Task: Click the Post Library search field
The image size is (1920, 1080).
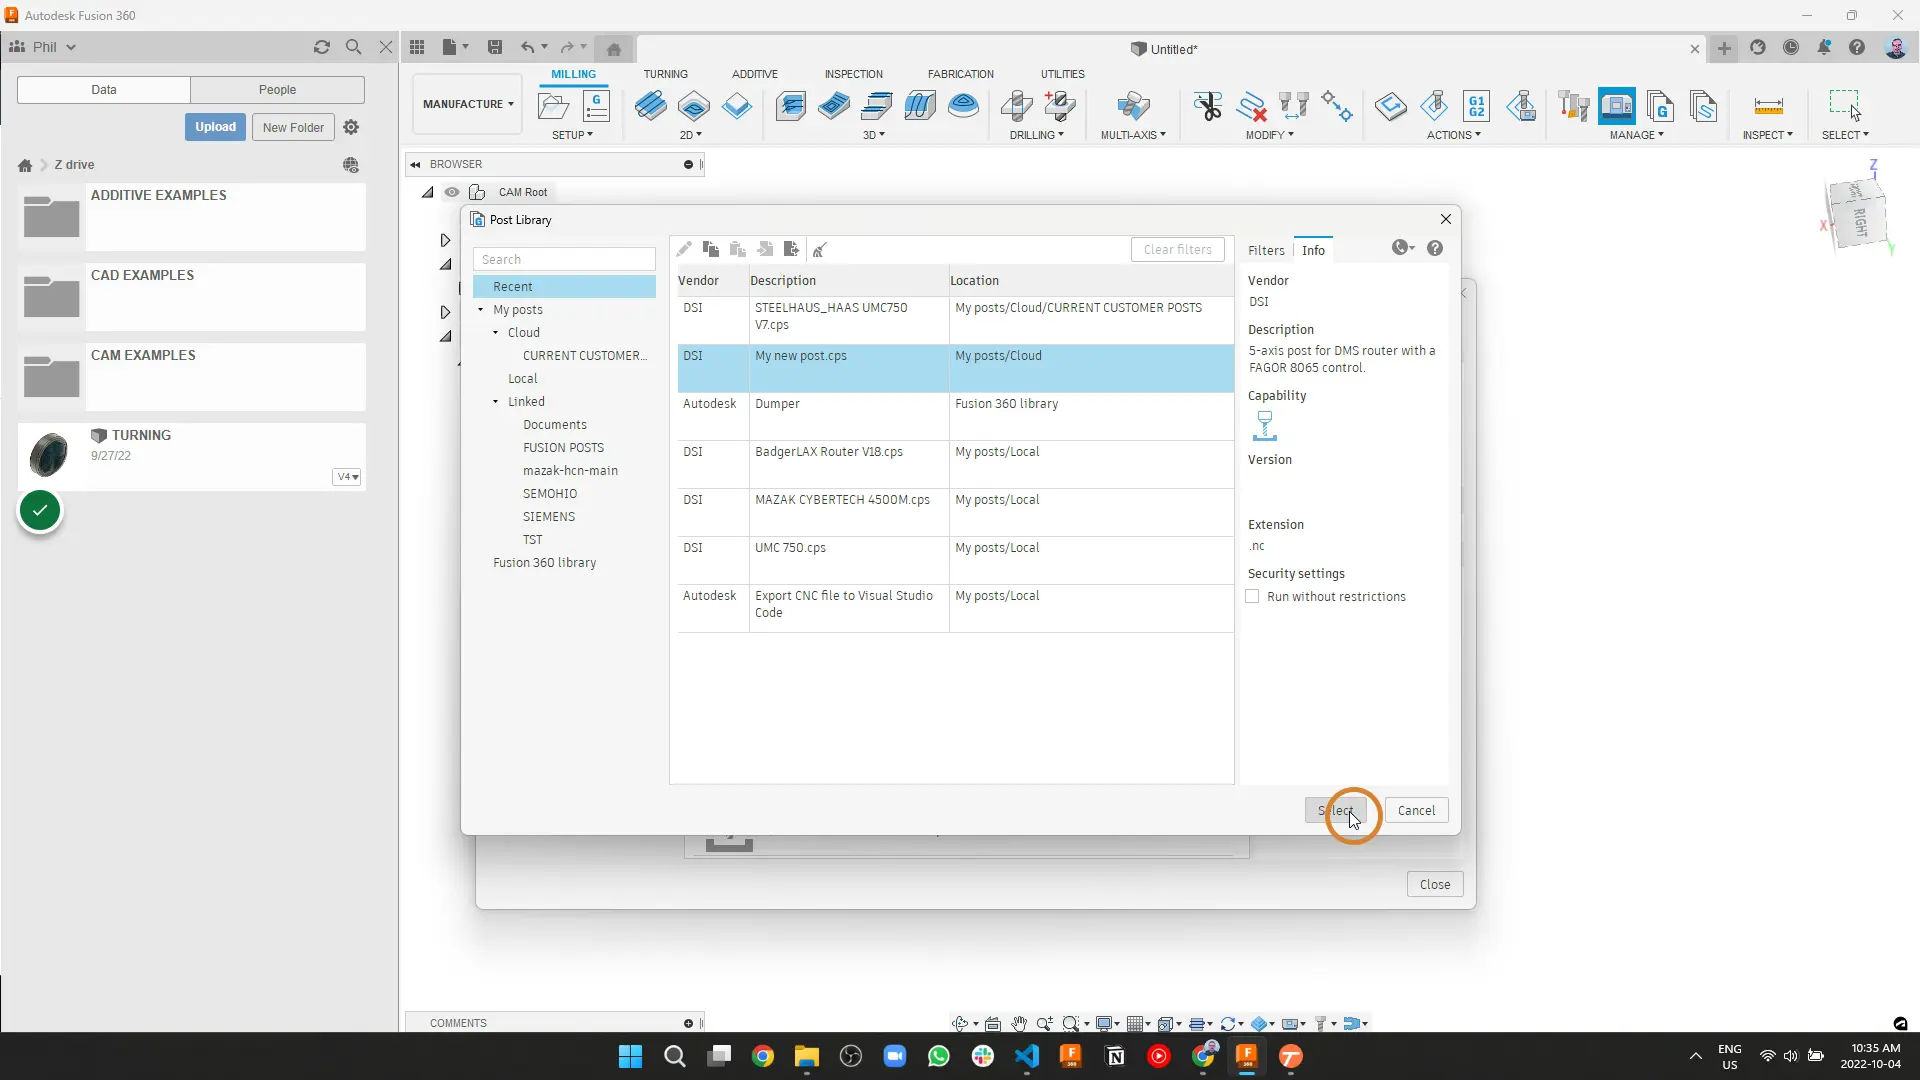Action: (x=564, y=259)
